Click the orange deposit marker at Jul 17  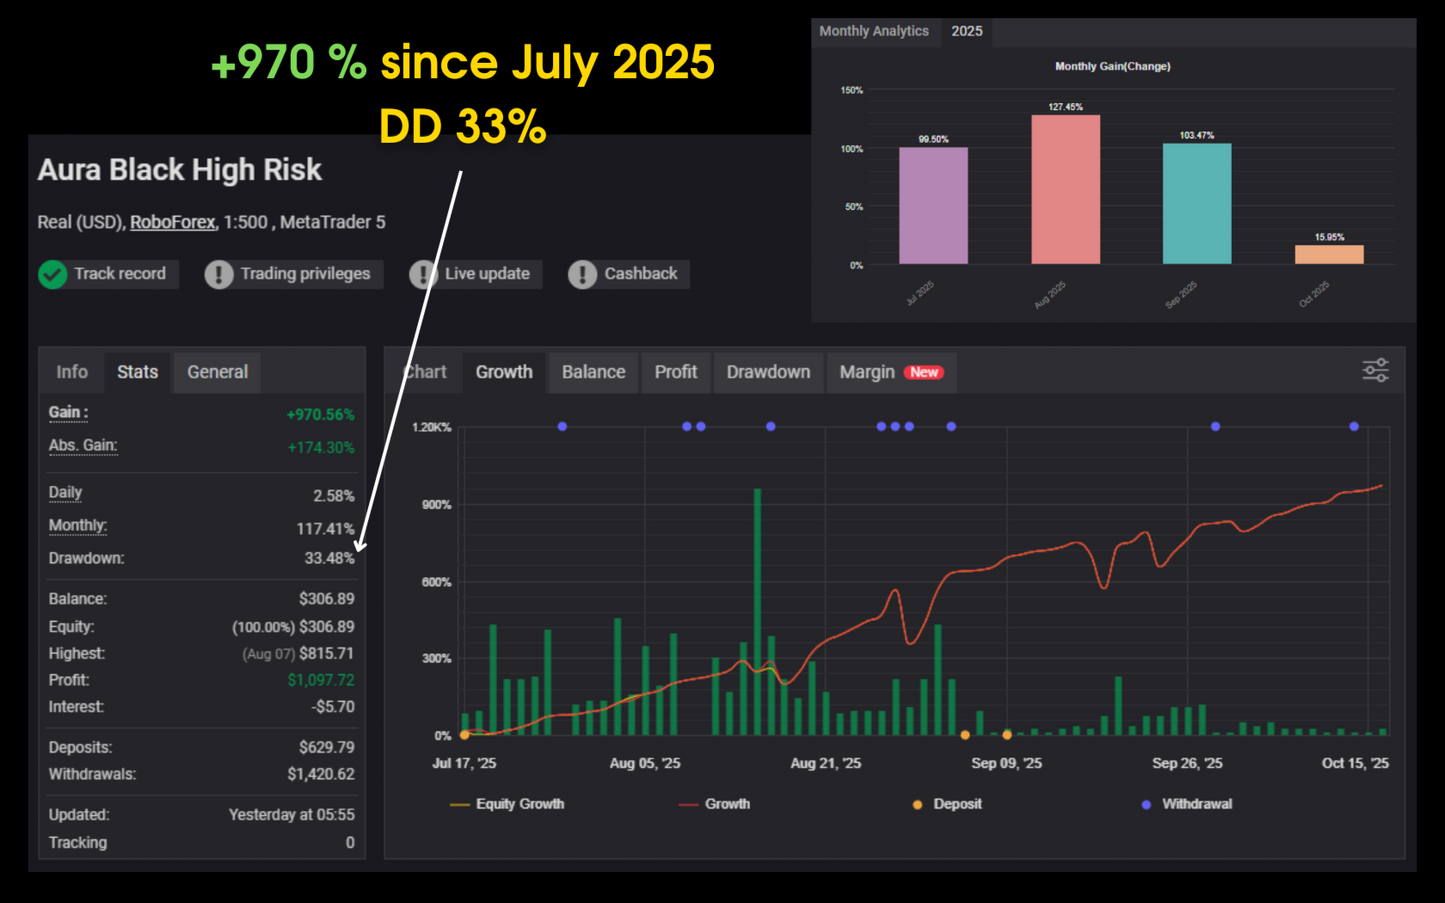point(465,735)
